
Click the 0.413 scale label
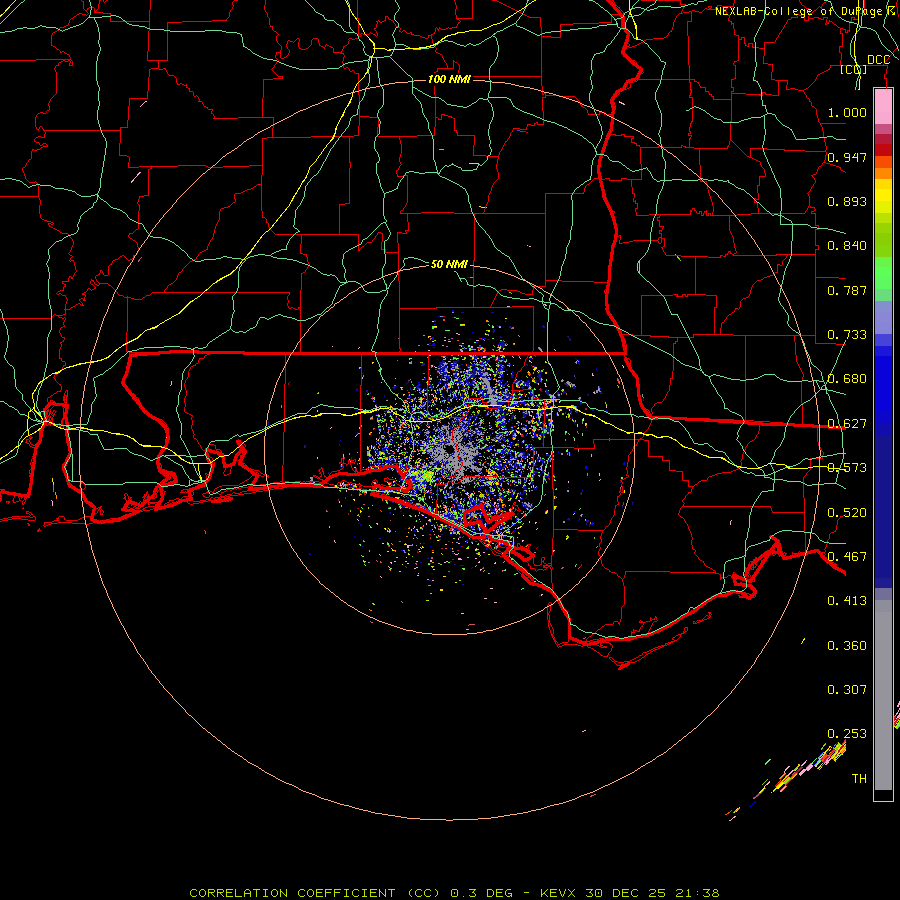point(847,601)
